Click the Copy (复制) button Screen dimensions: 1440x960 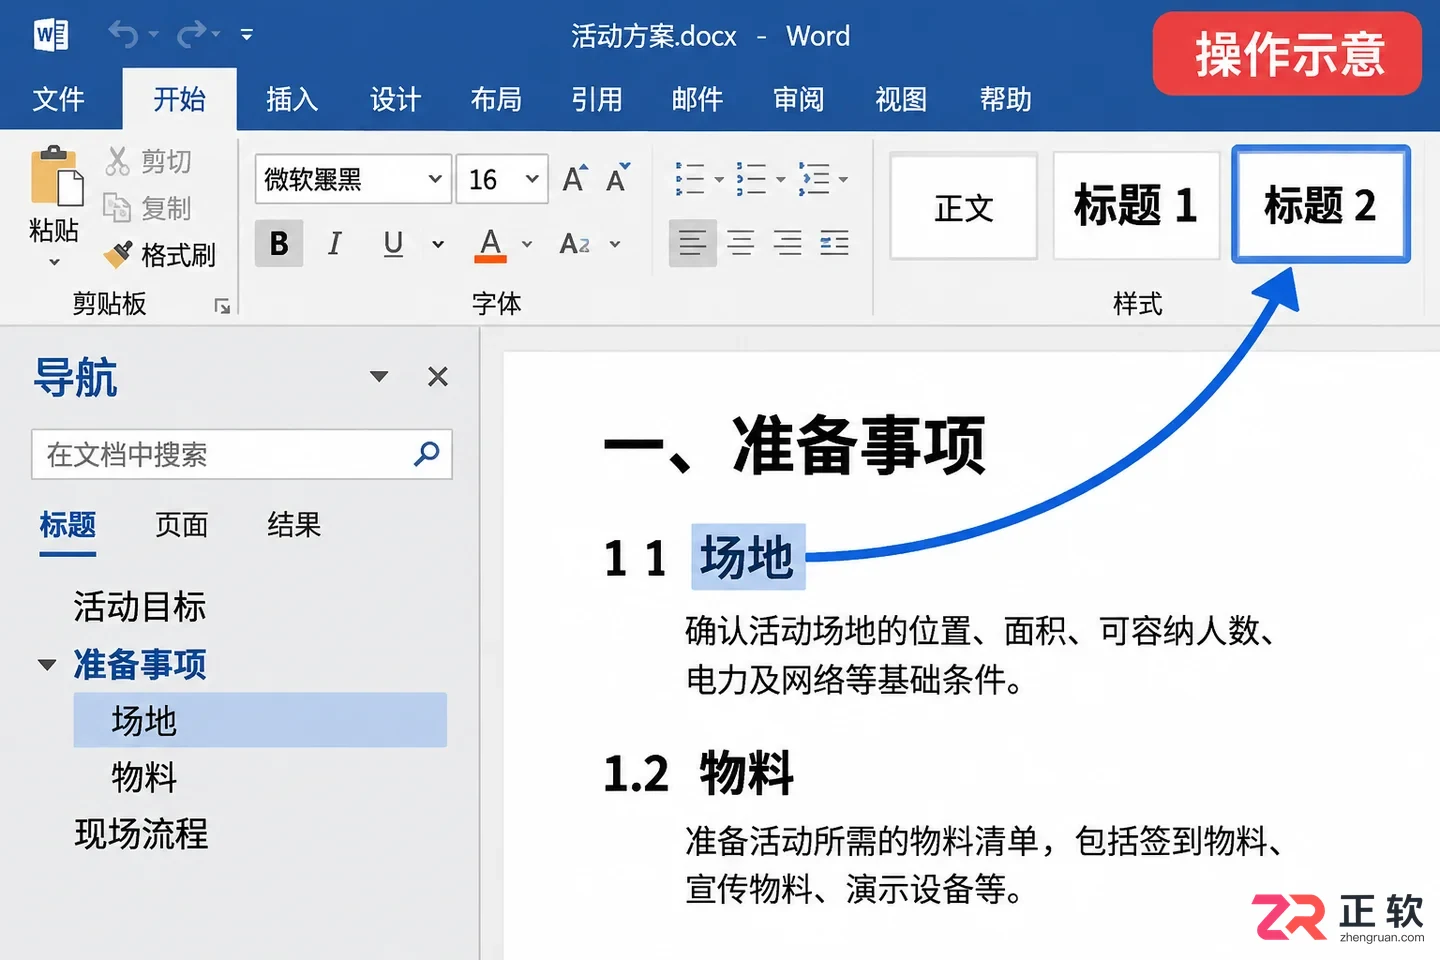click(148, 208)
